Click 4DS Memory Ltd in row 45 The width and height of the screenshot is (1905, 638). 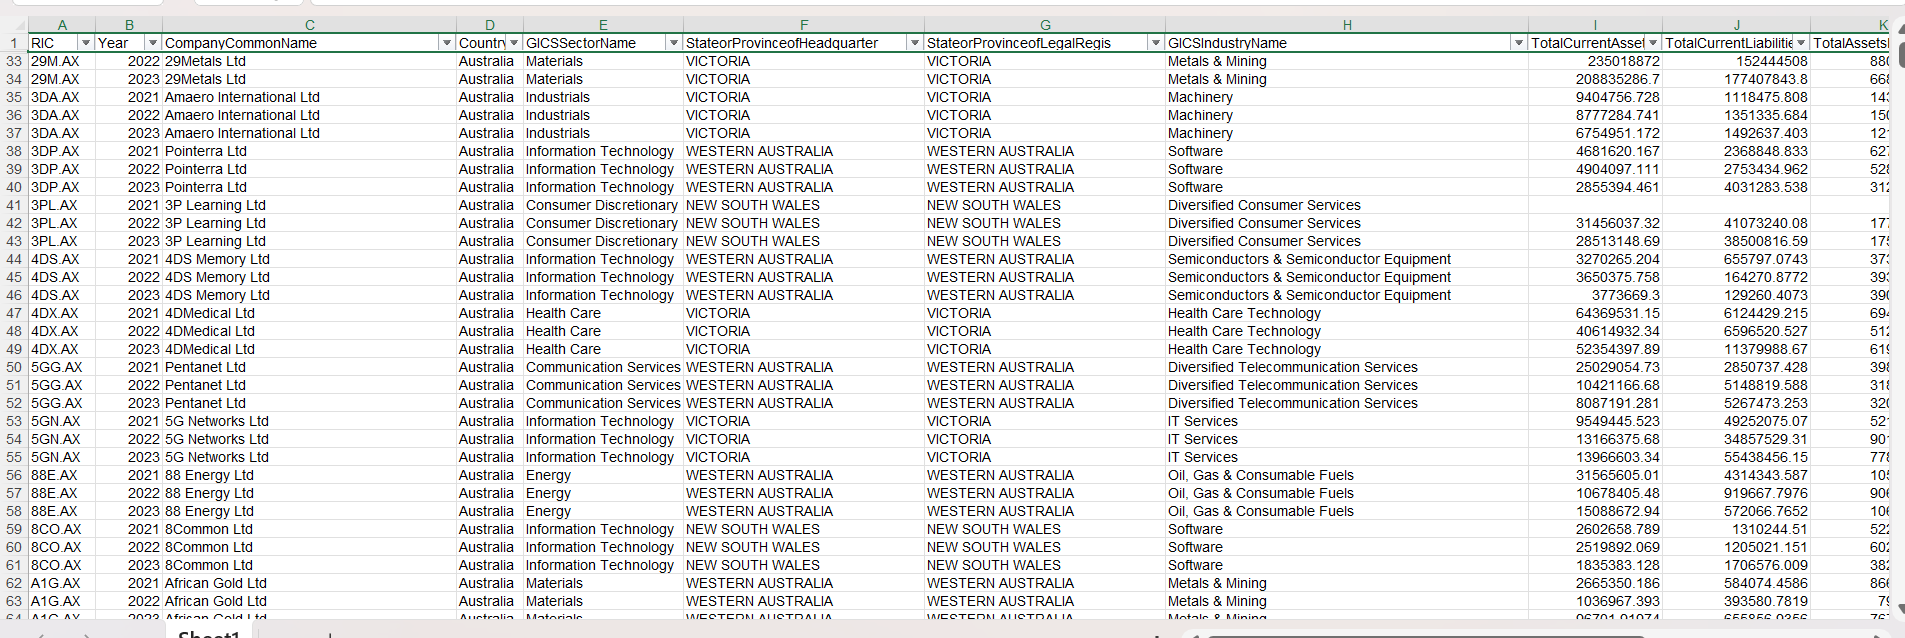coord(217,277)
